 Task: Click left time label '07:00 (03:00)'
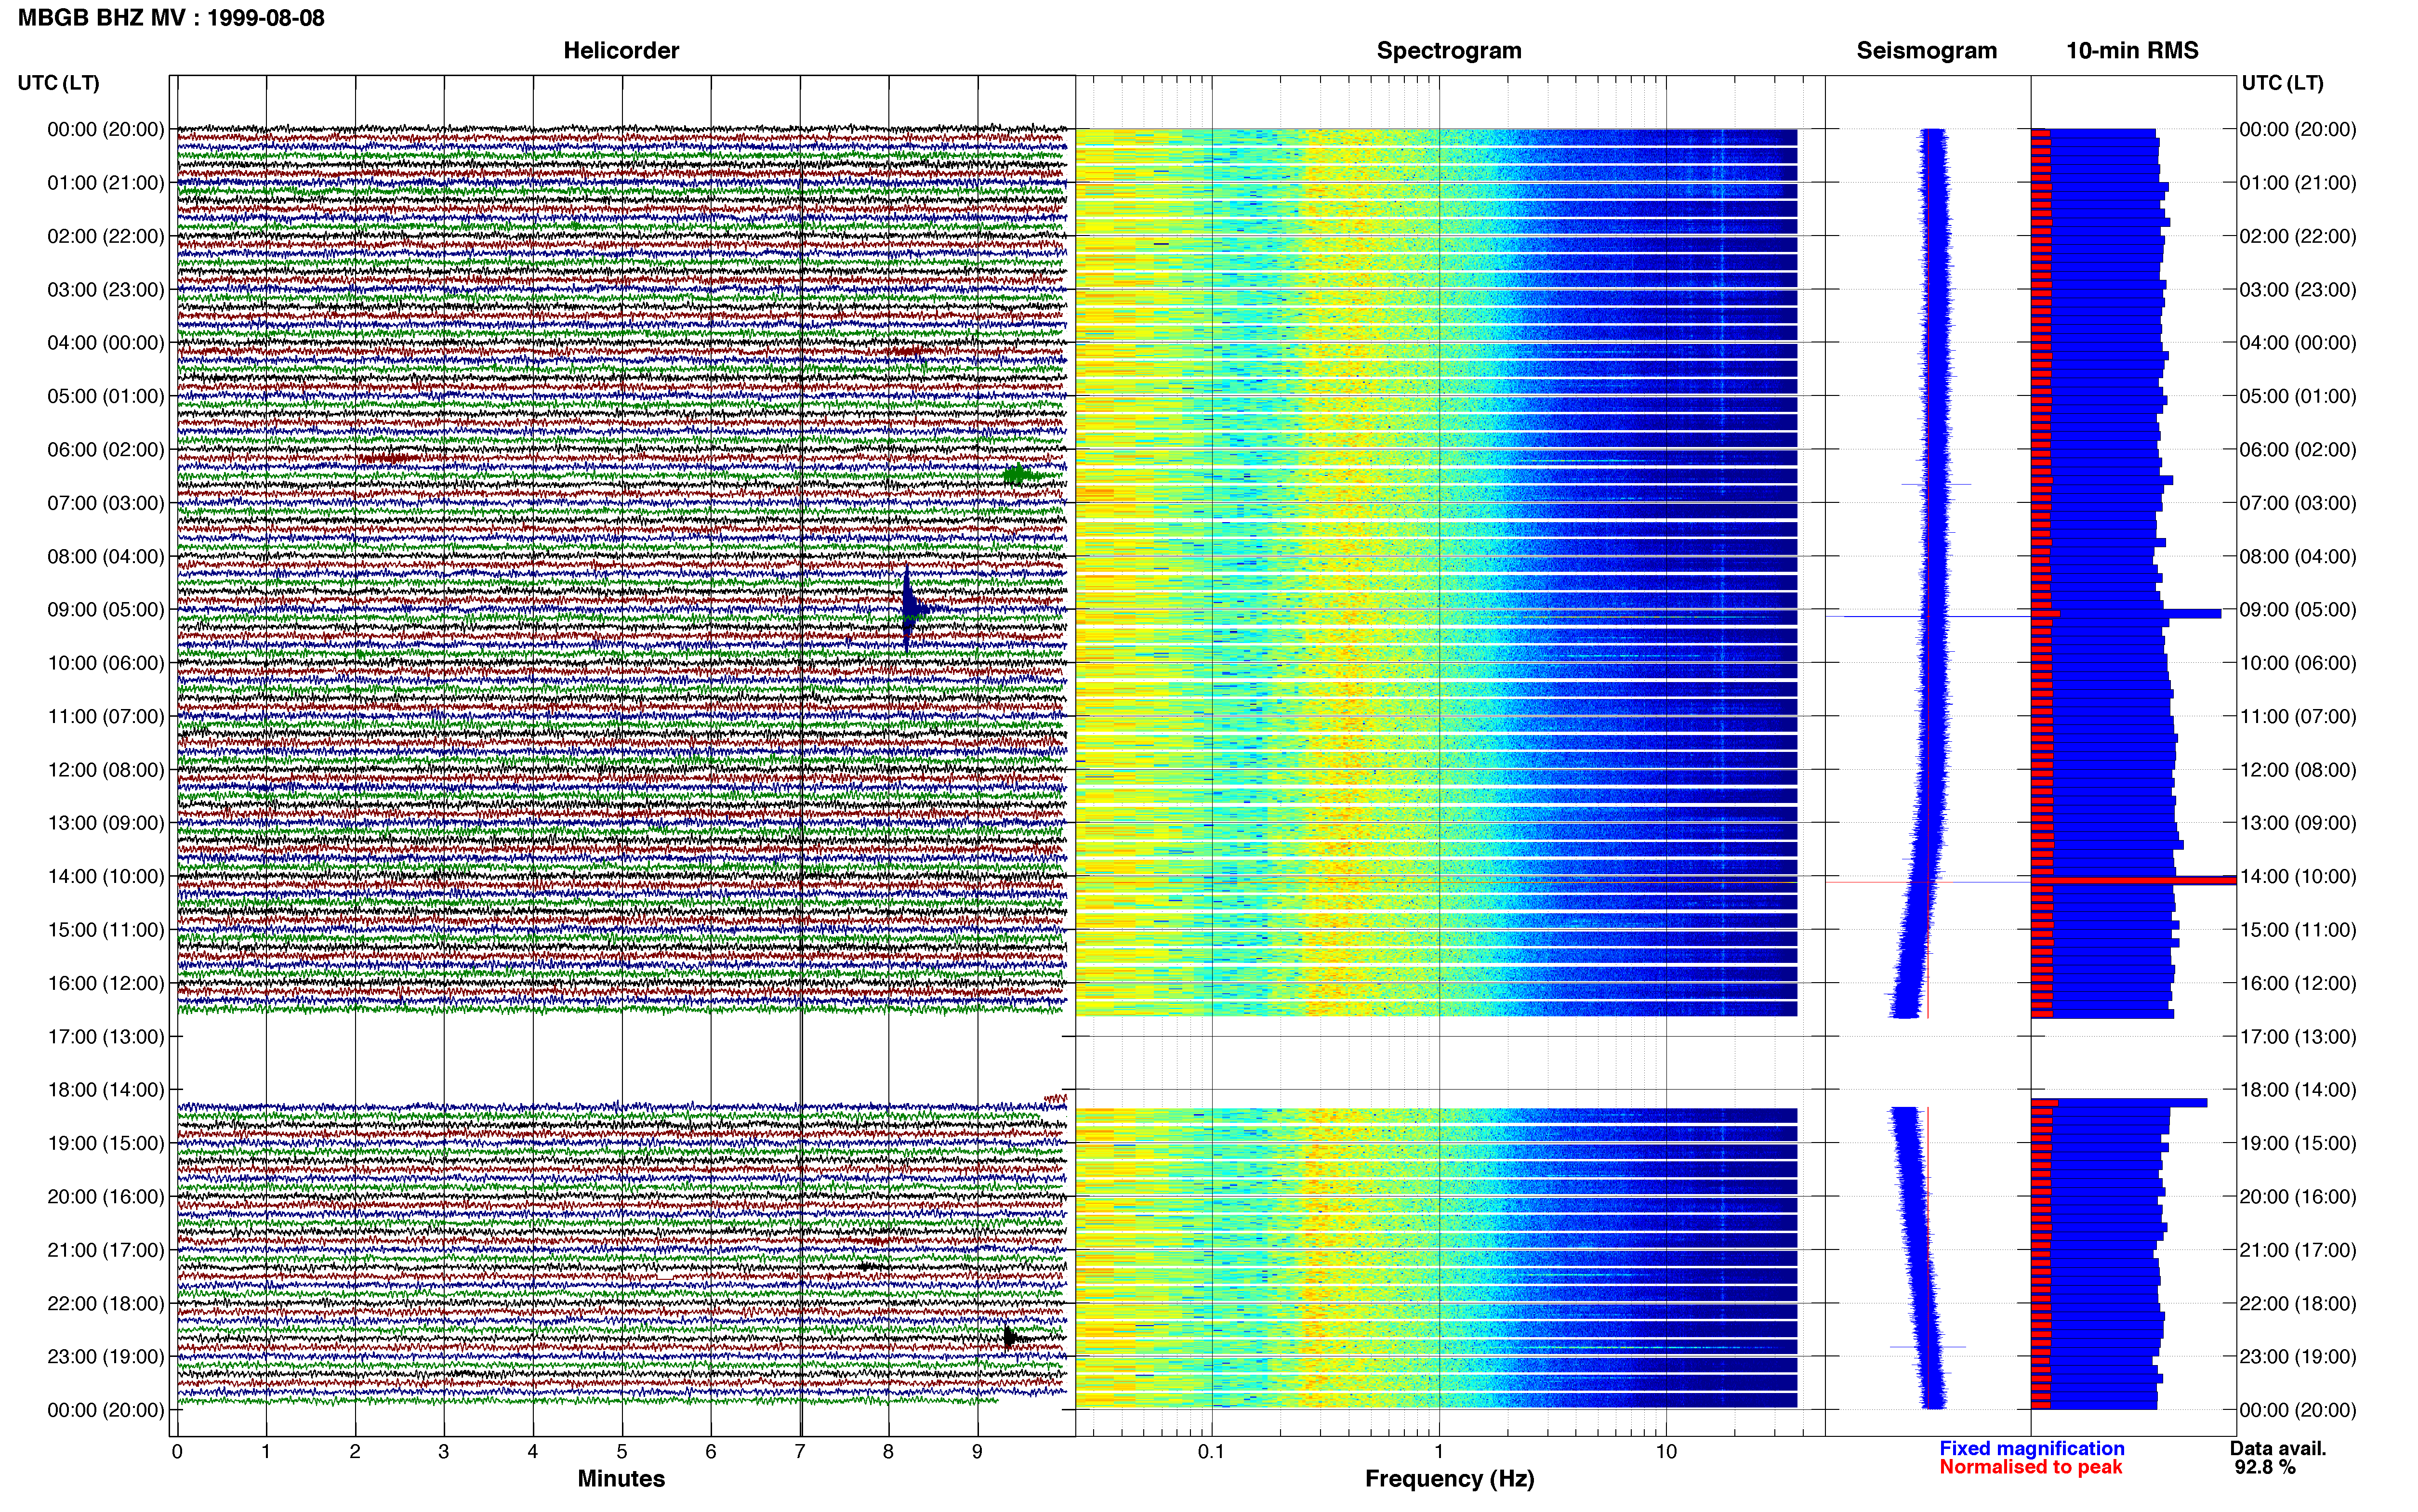(x=106, y=503)
